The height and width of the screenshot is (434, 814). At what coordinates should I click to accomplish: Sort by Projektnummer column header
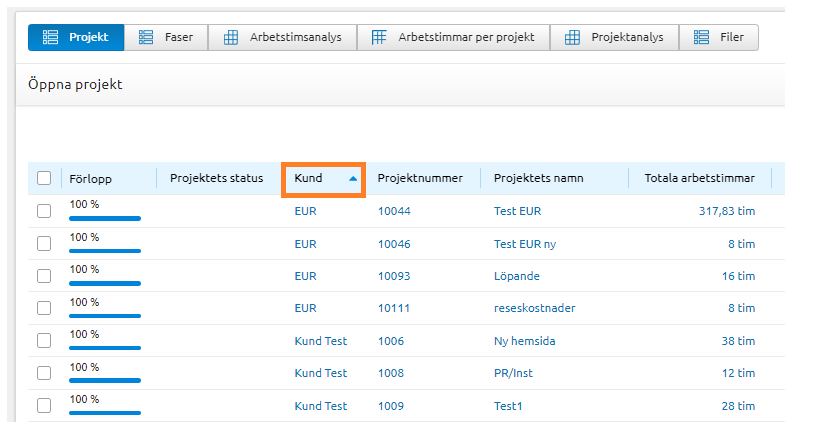pos(420,178)
